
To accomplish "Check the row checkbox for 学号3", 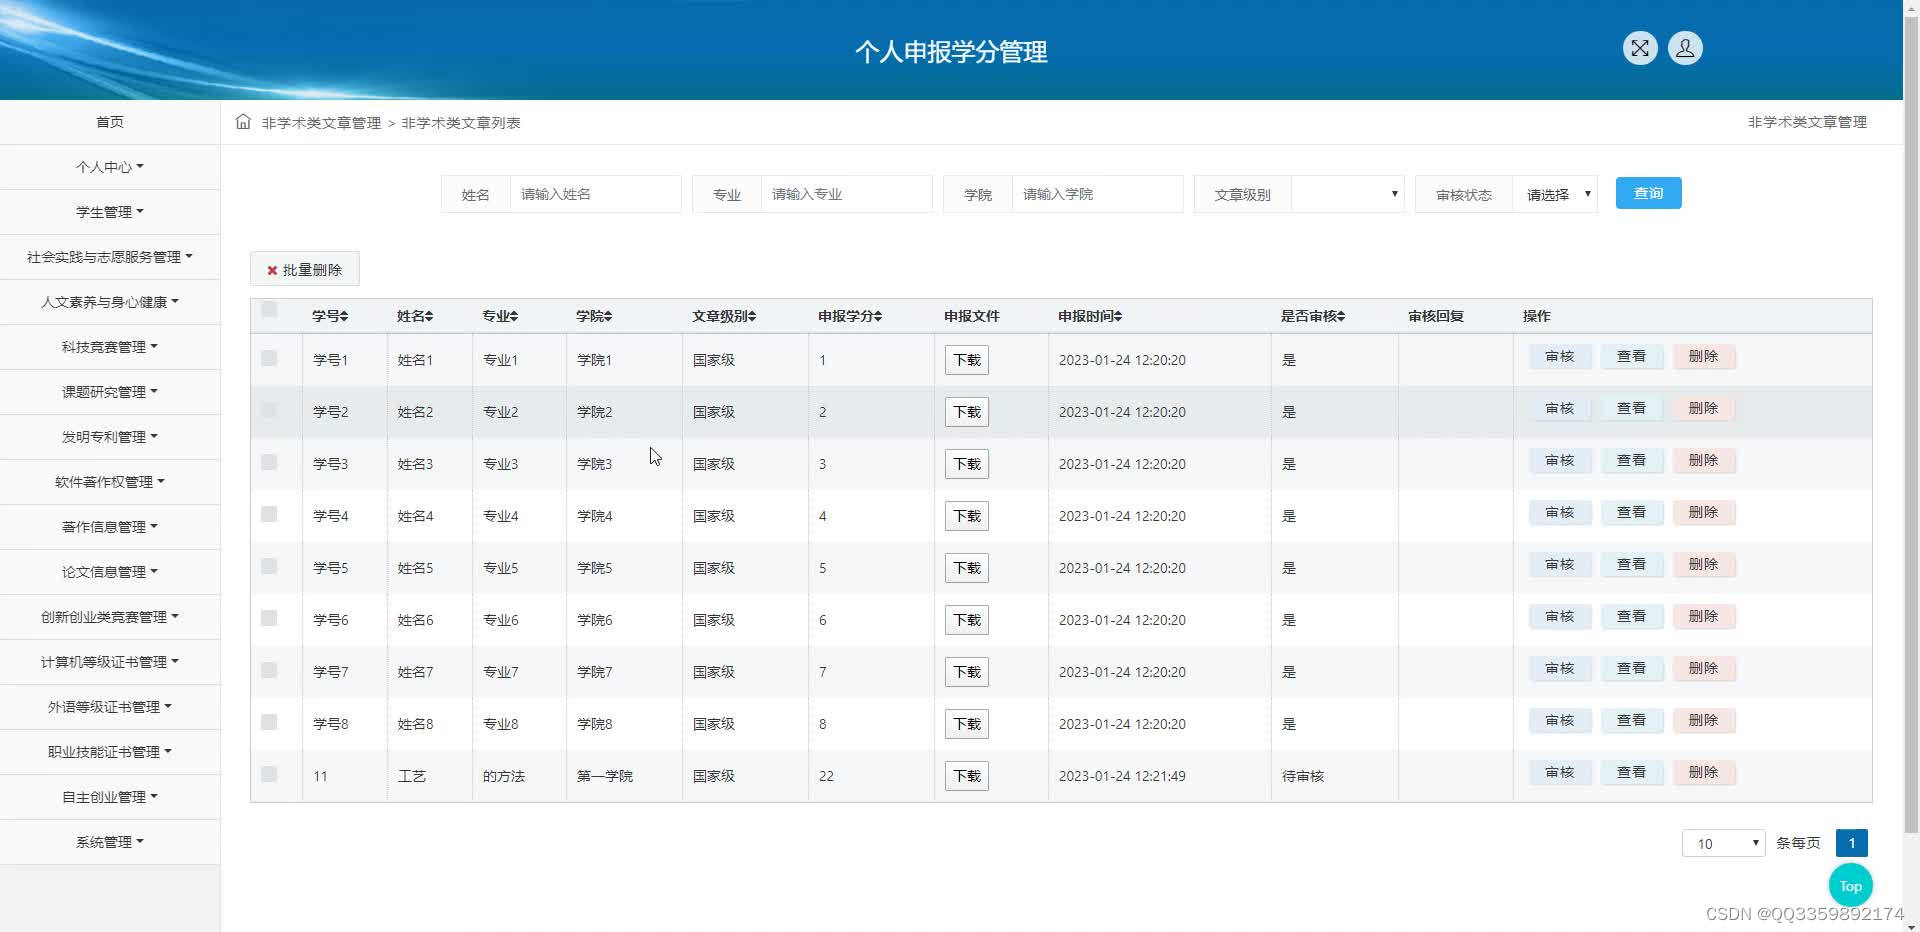I will [x=269, y=462].
